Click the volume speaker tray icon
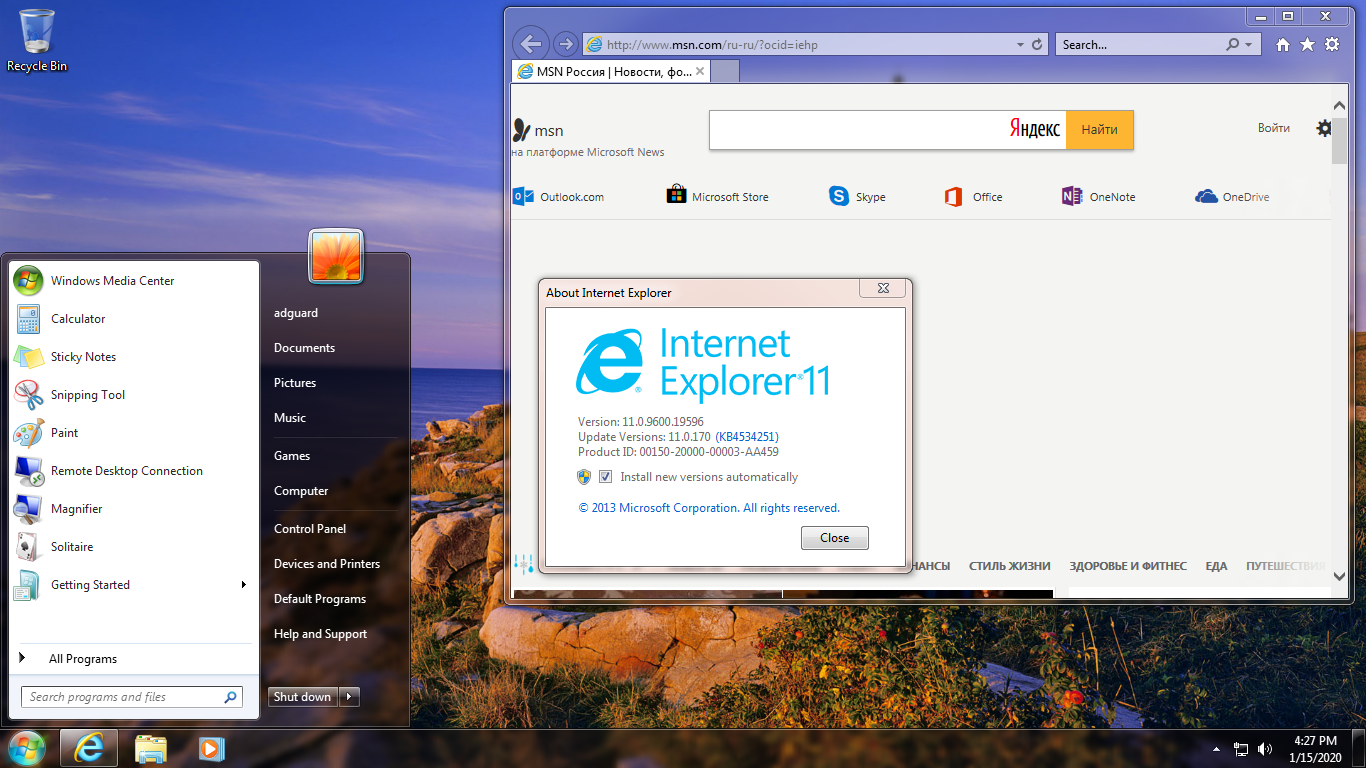 pos(1265,748)
